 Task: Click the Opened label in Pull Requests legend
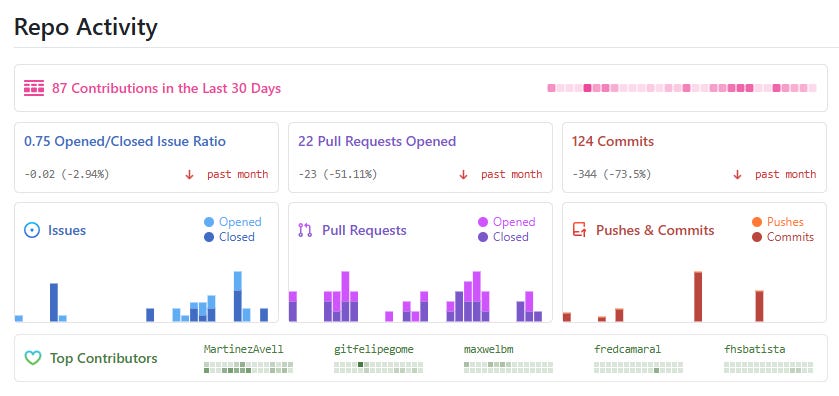[x=514, y=222]
